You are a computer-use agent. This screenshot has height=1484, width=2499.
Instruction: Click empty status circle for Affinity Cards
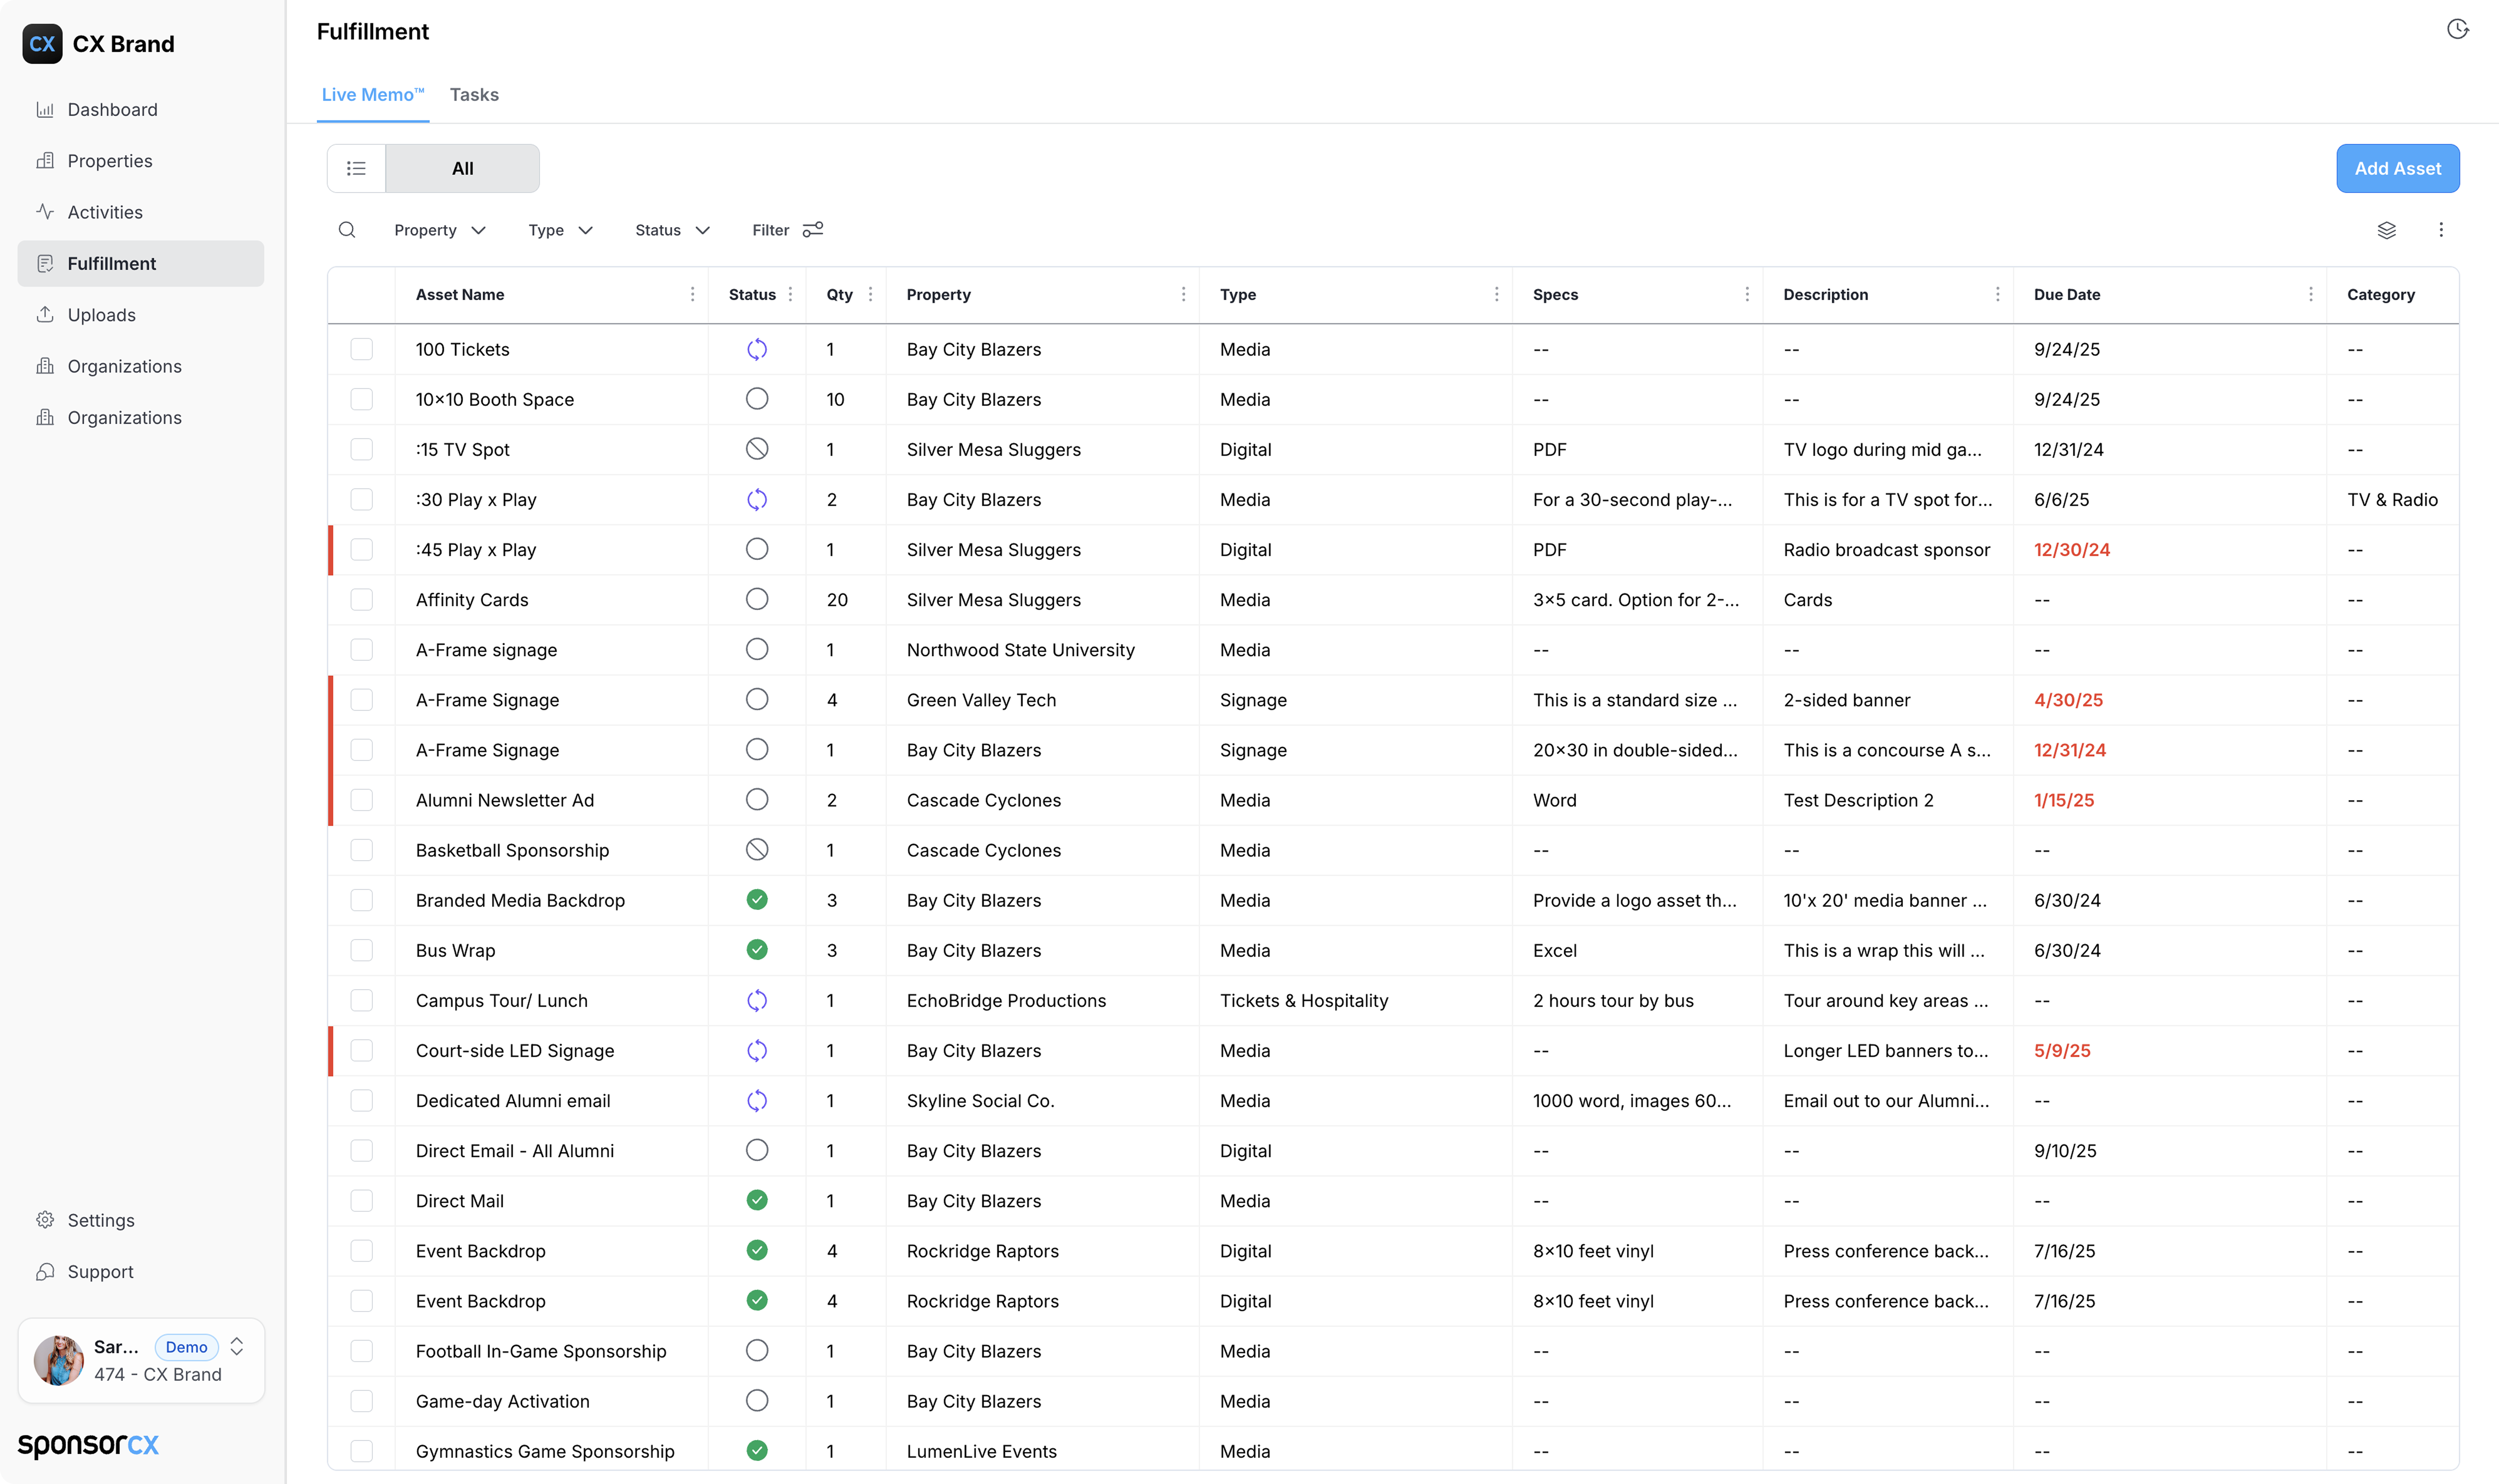[x=757, y=599]
